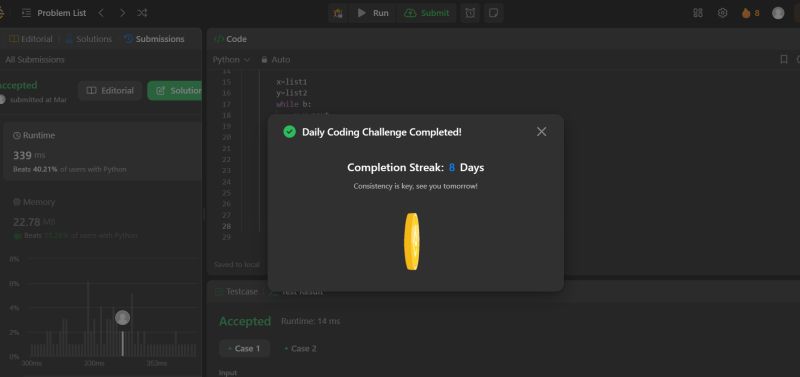Pick a random problem shuffle icon
Image resolution: width=800 pixels, height=377 pixels.
coord(142,13)
